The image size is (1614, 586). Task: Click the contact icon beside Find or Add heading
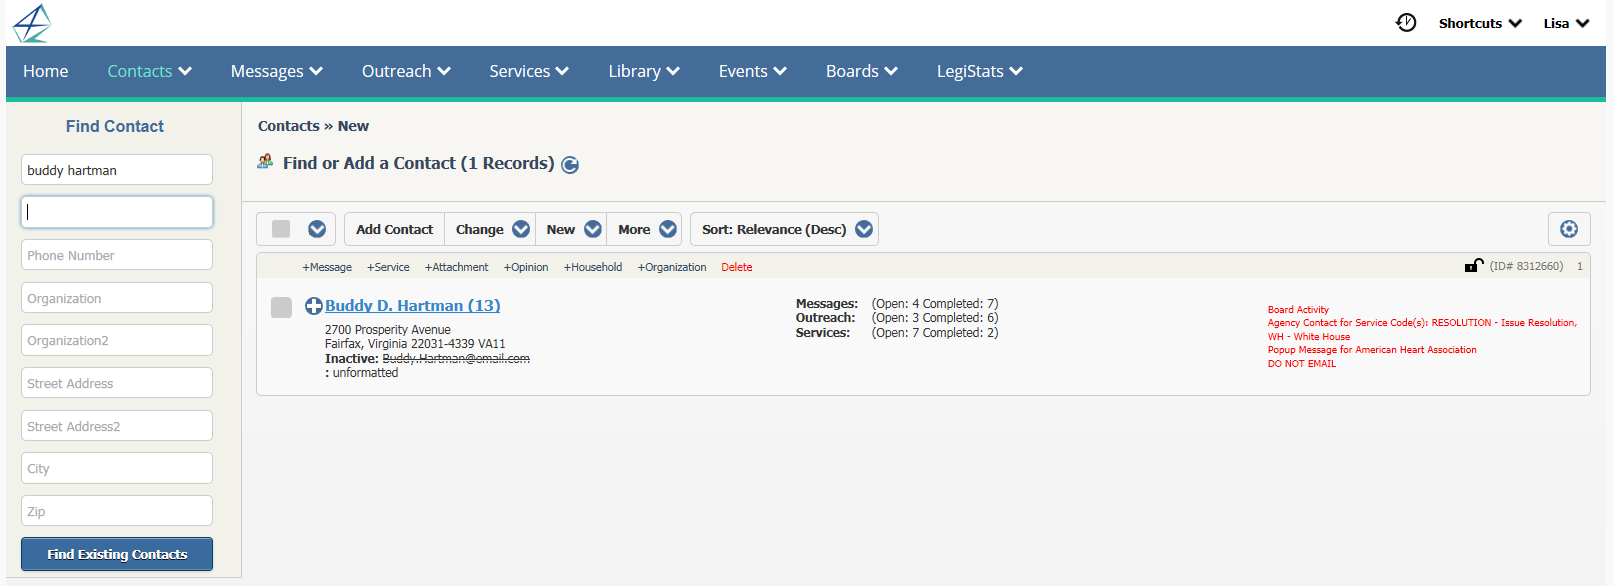265,161
